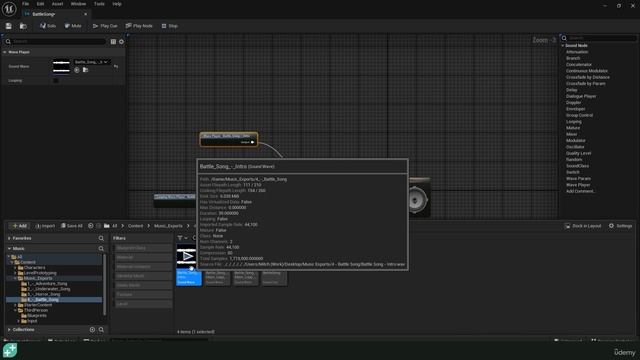
Task: Click the Stop playback button
Action: coord(170,26)
